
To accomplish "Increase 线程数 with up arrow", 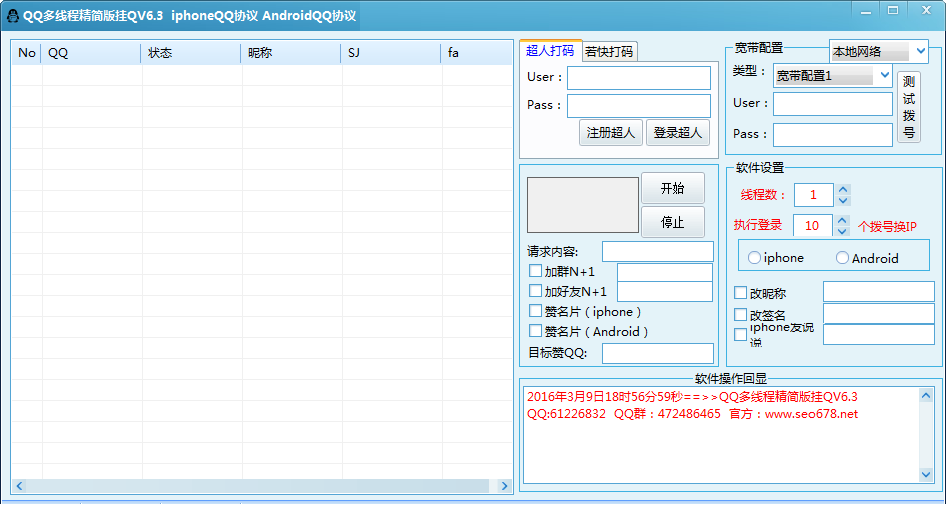I will 843,189.
